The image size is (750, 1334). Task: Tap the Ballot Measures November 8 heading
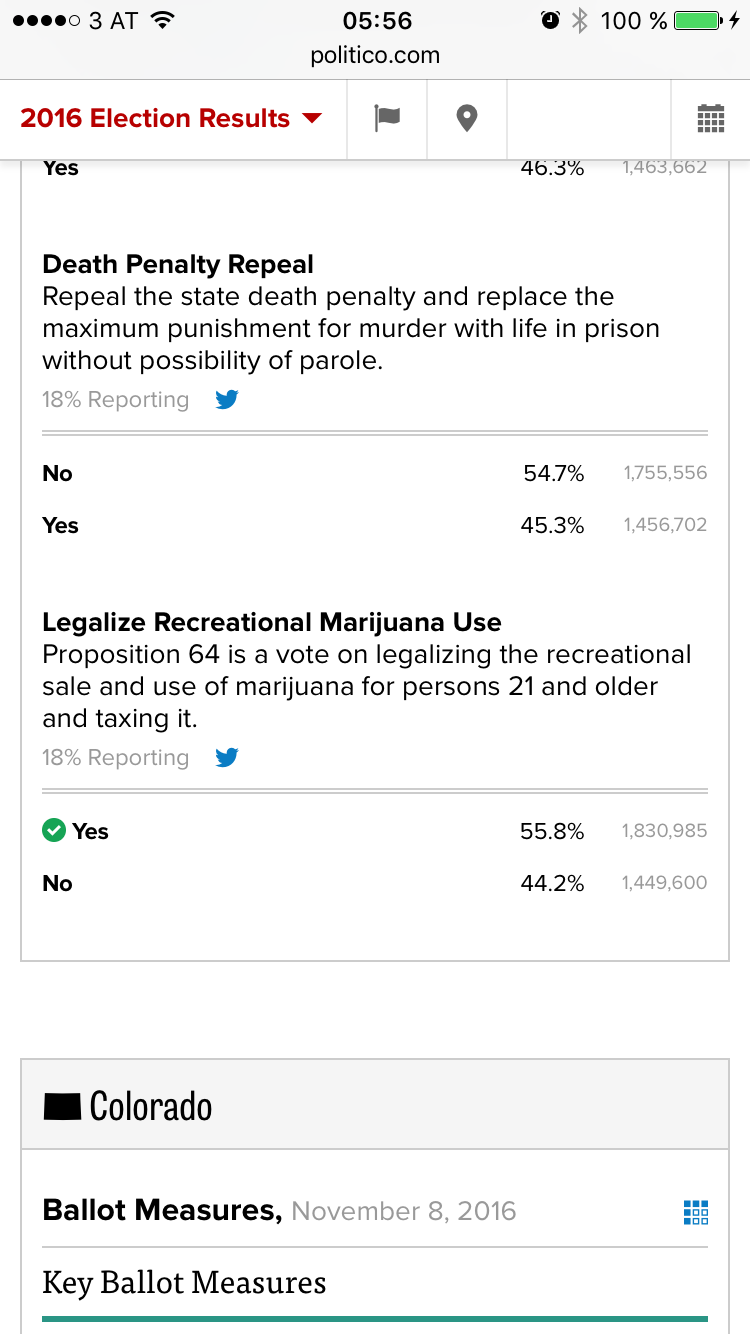[279, 1211]
